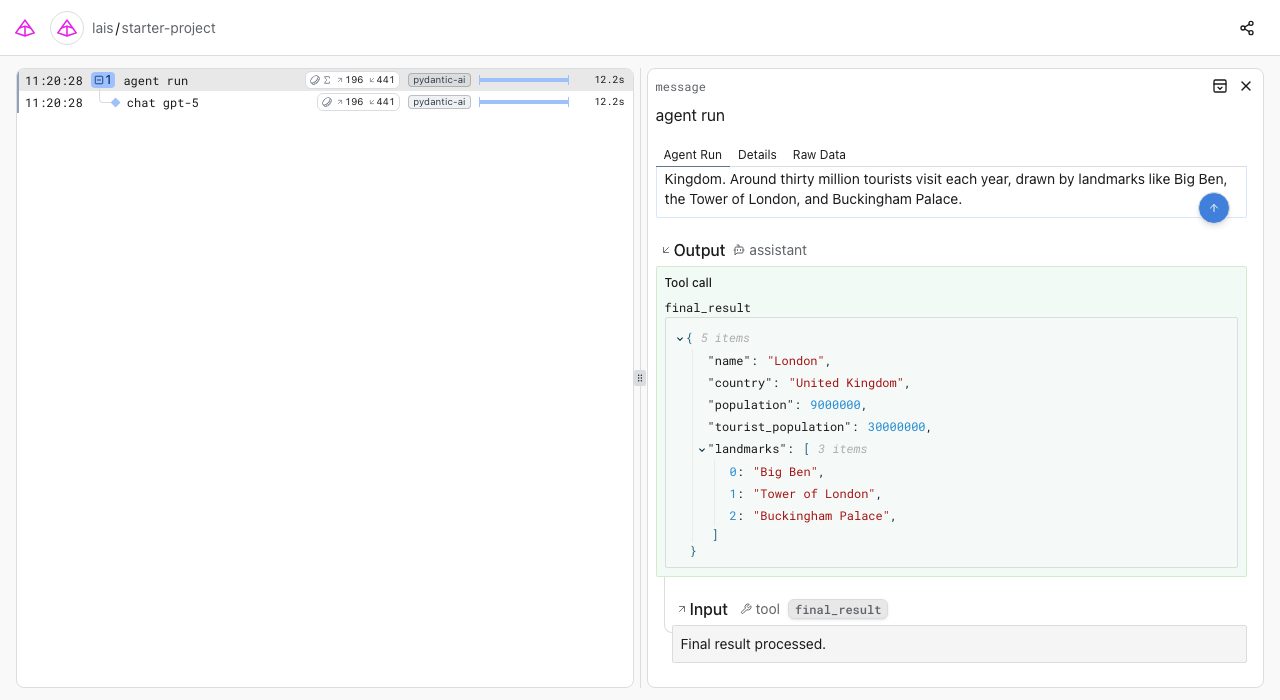Switch to the Details tab
1280x700 pixels.
coord(757,155)
